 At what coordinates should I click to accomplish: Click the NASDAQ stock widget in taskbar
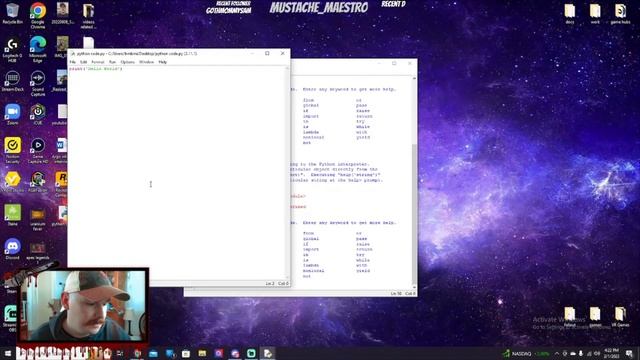point(526,353)
